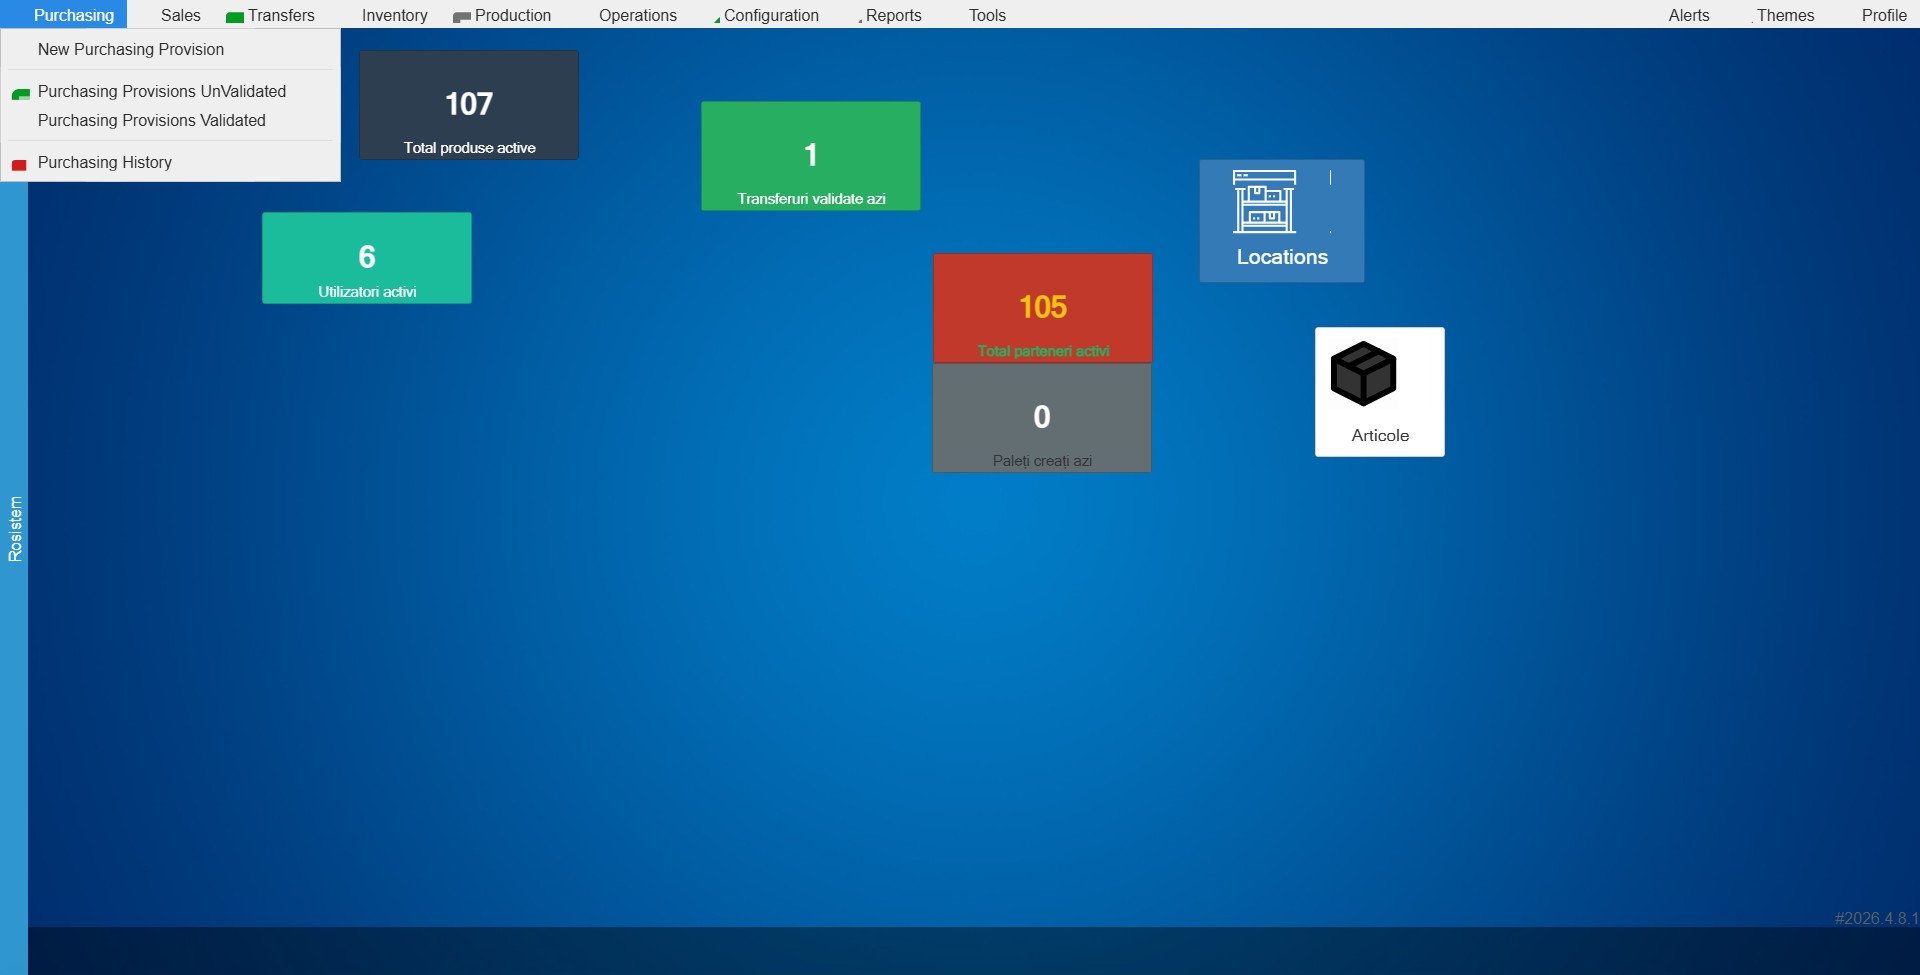This screenshot has width=1920, height=975.
Task: Open Purchasing Provisions Validated
Action: (x=152, y=120)
